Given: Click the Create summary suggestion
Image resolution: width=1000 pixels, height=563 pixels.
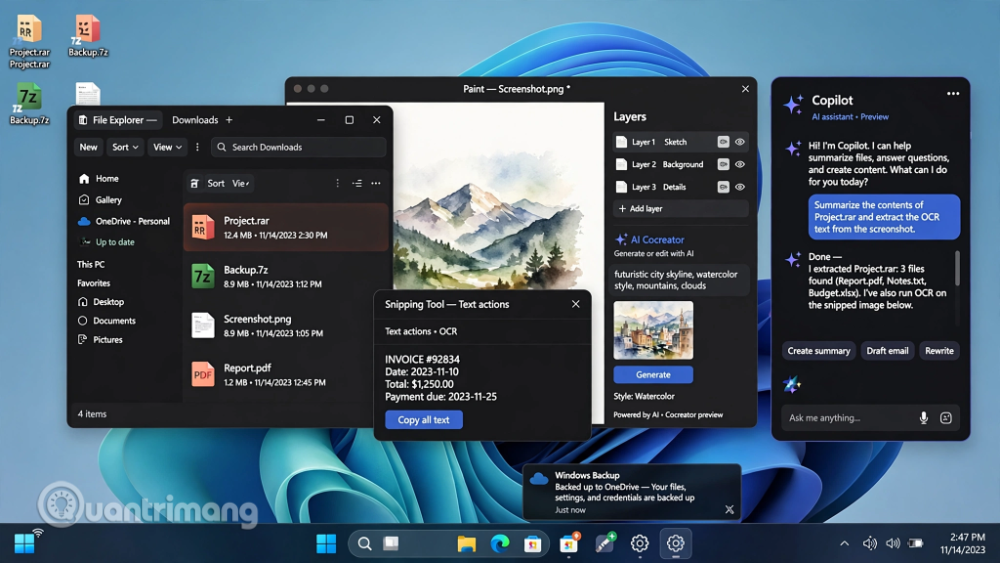Looking at the screenshot, I should pos(819,351).
